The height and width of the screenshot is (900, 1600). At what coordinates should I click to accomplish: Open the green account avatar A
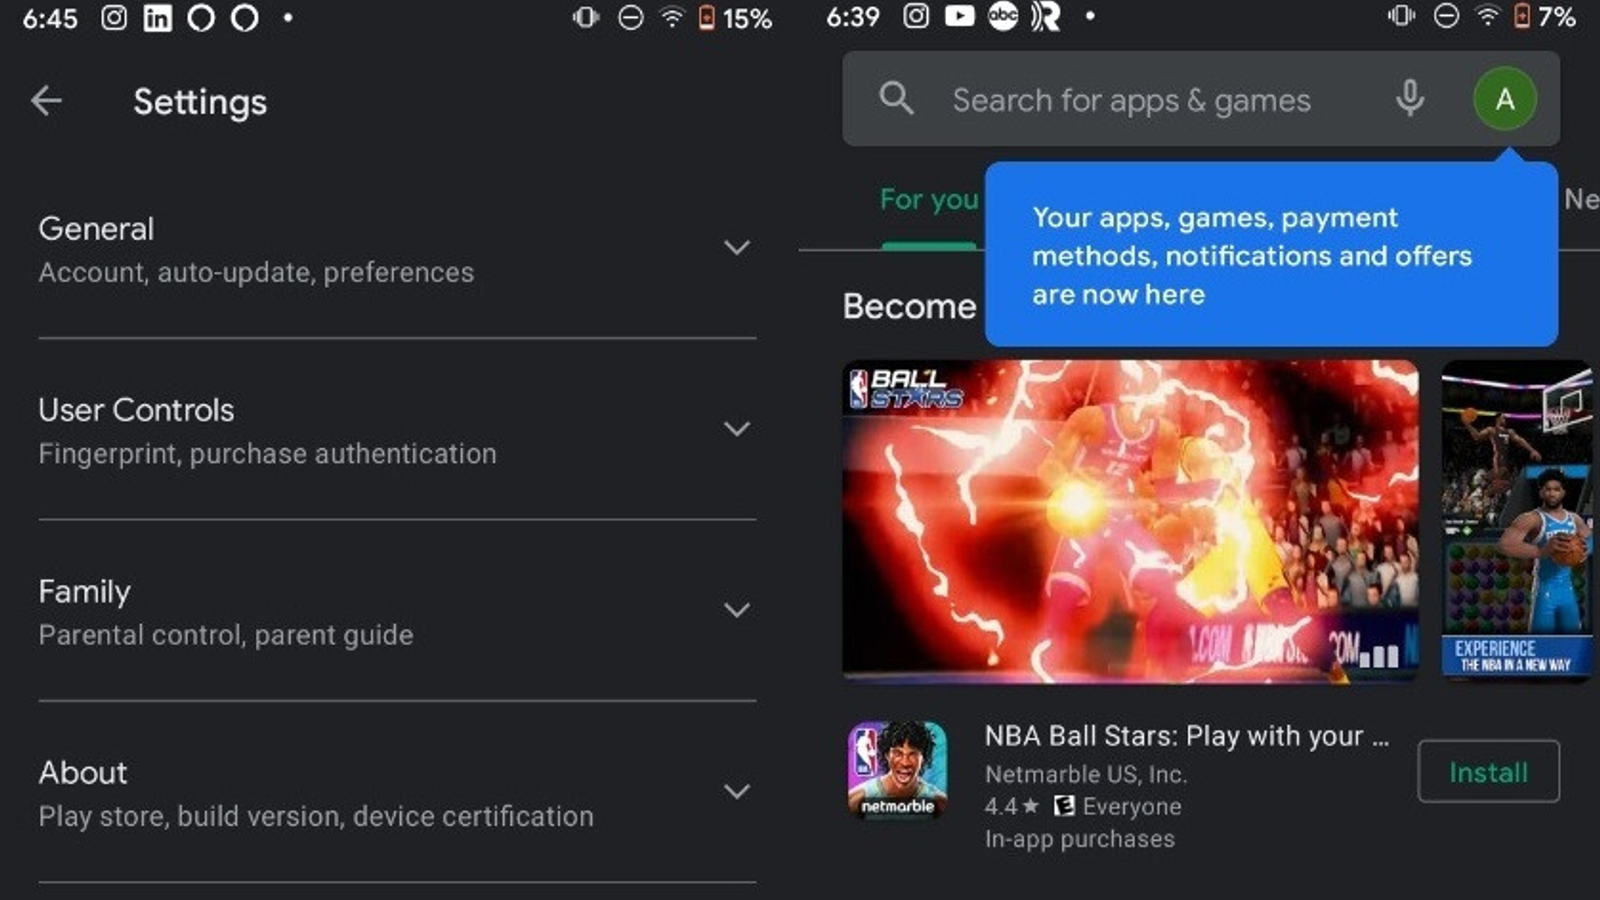(1505, 98)
